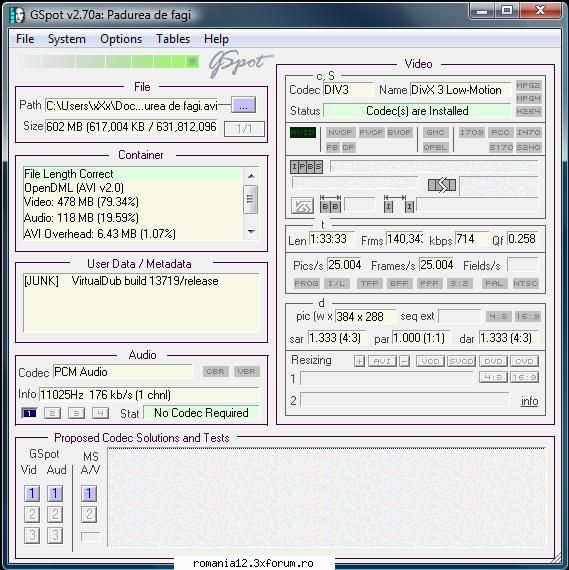The image size is (569, 570).
Task: Expand Container list with down arrow
Action: coord(251,231)
